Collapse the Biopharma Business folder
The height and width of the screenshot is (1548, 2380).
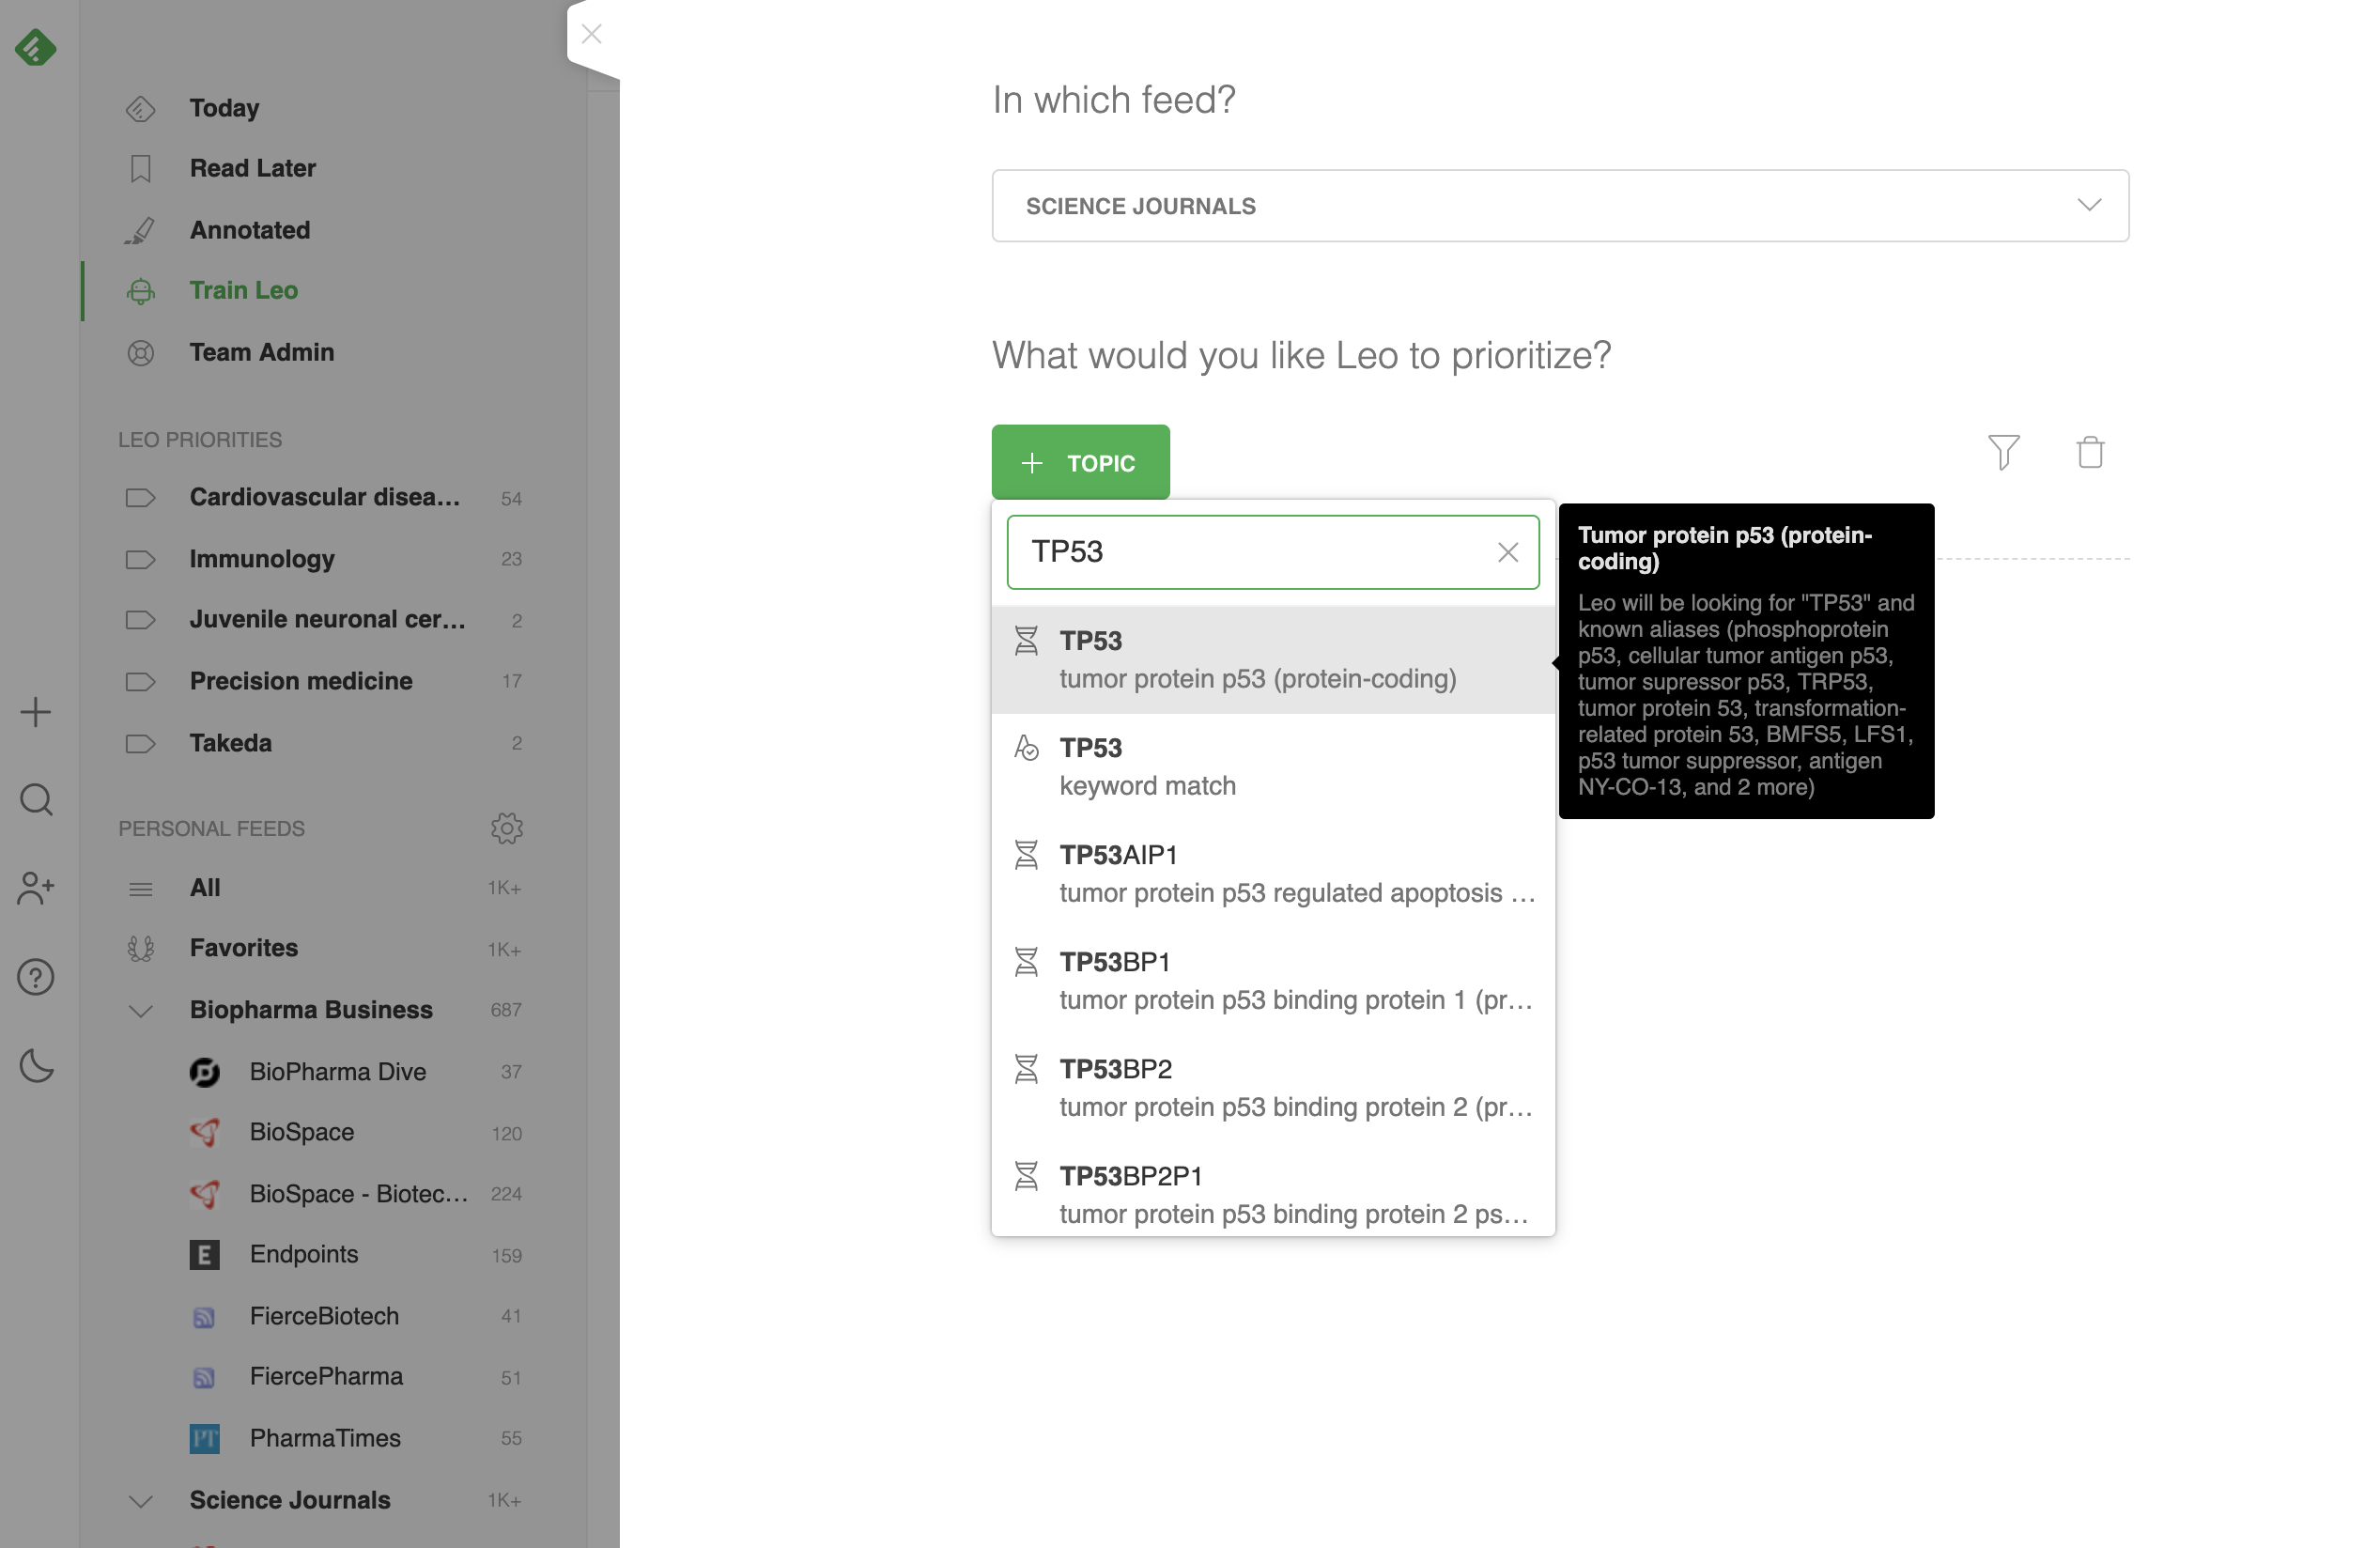click(141, 1010)
